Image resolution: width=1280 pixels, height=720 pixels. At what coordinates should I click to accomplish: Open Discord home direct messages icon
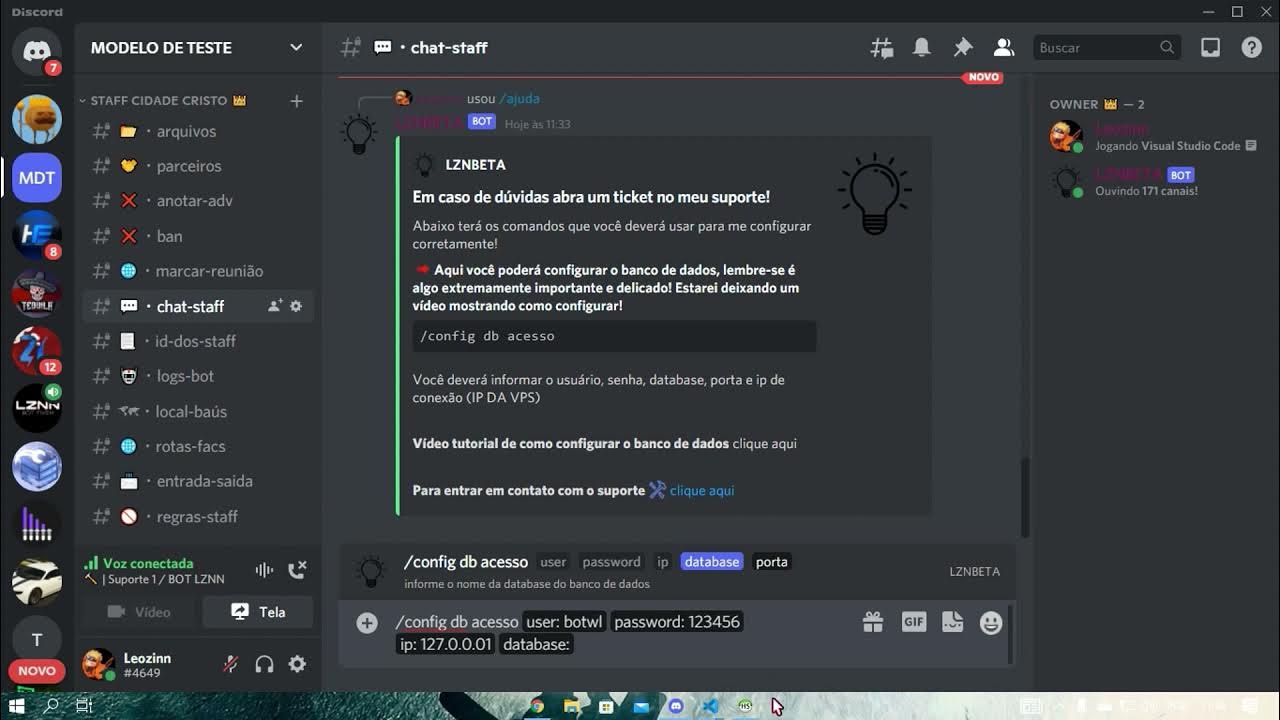coord(37,50)
